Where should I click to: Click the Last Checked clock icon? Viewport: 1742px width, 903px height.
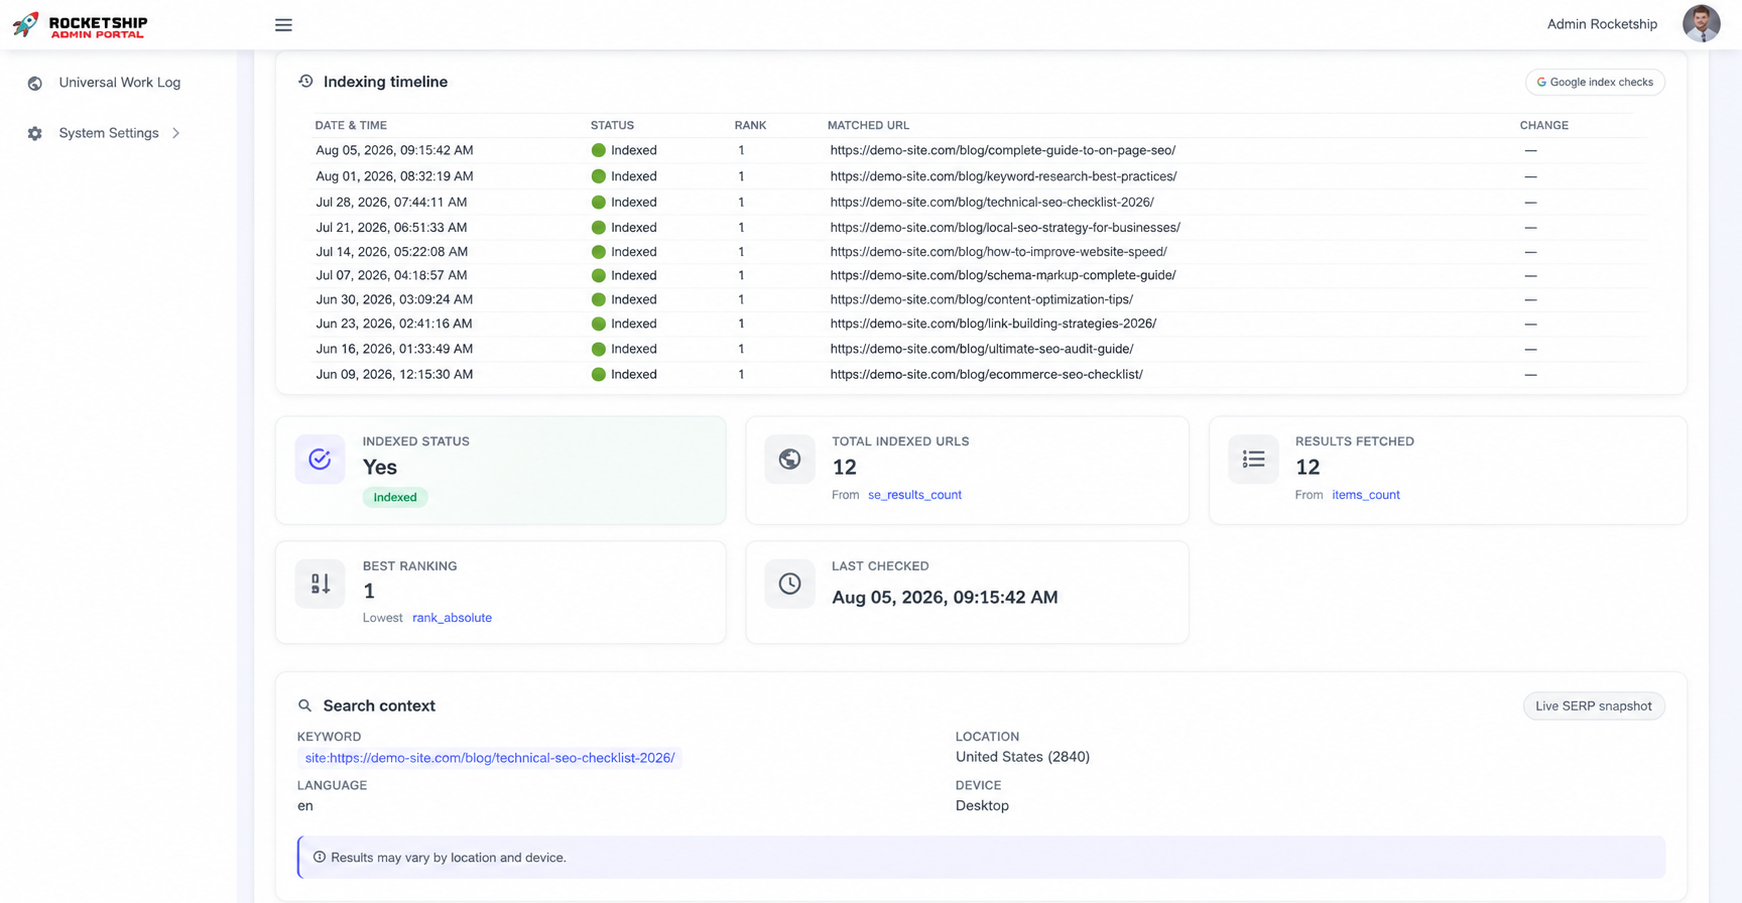click(x=790, y=583)
